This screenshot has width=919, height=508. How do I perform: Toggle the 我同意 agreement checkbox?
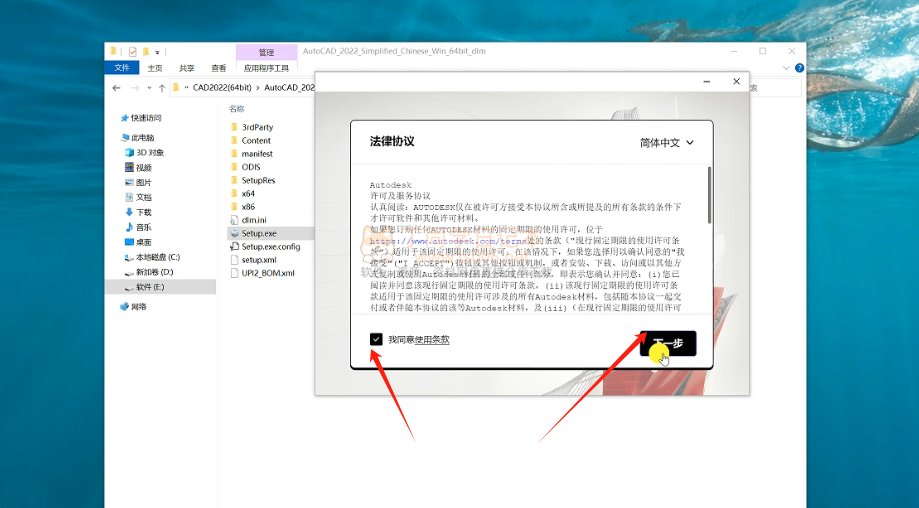376,340
